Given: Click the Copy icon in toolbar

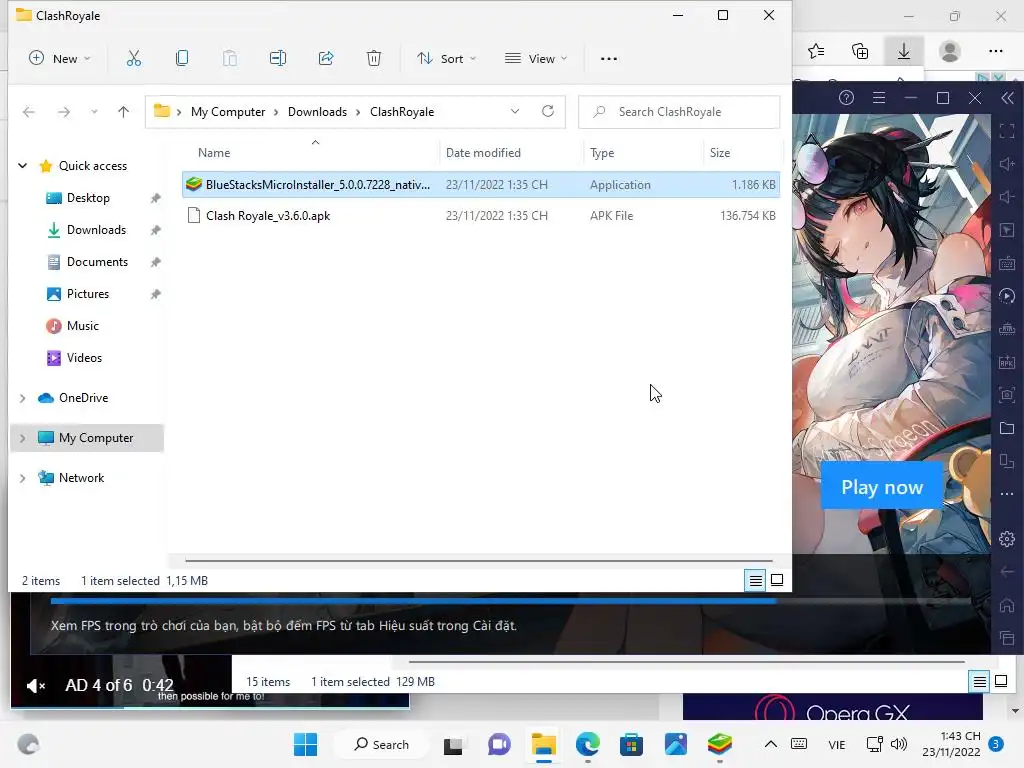Looking at the screenshot, I should 182,59.
